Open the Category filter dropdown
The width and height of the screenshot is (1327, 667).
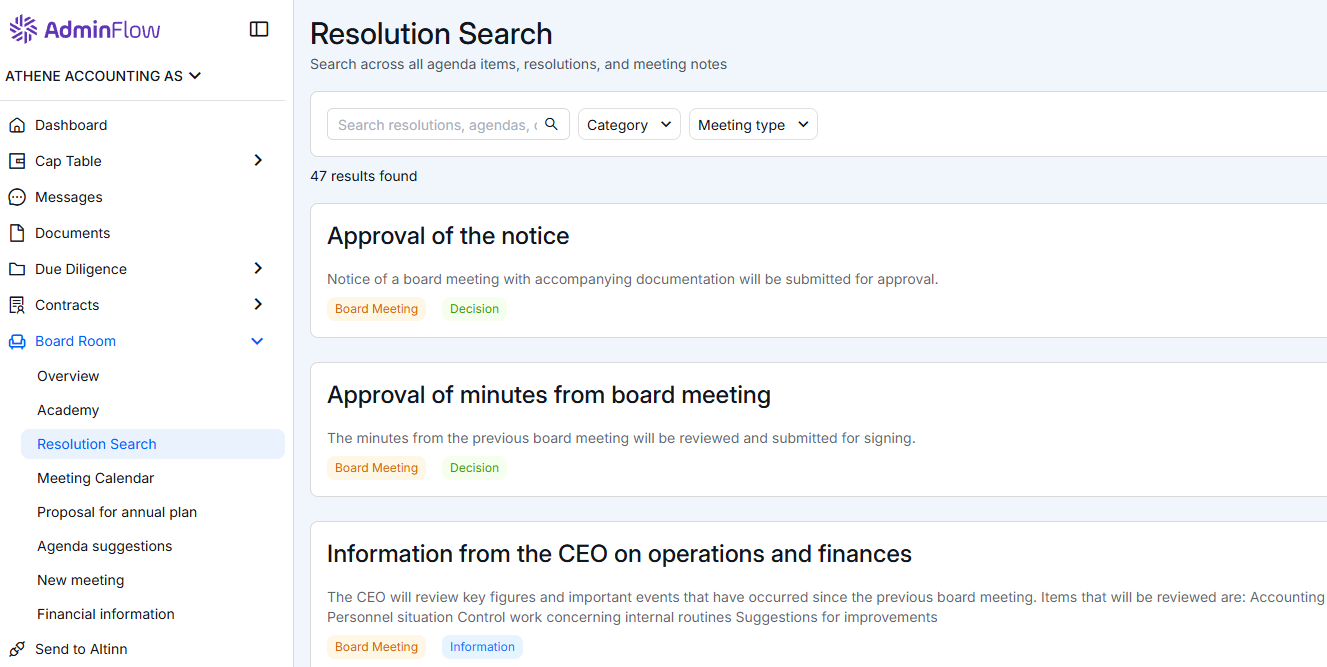[629, 125]
